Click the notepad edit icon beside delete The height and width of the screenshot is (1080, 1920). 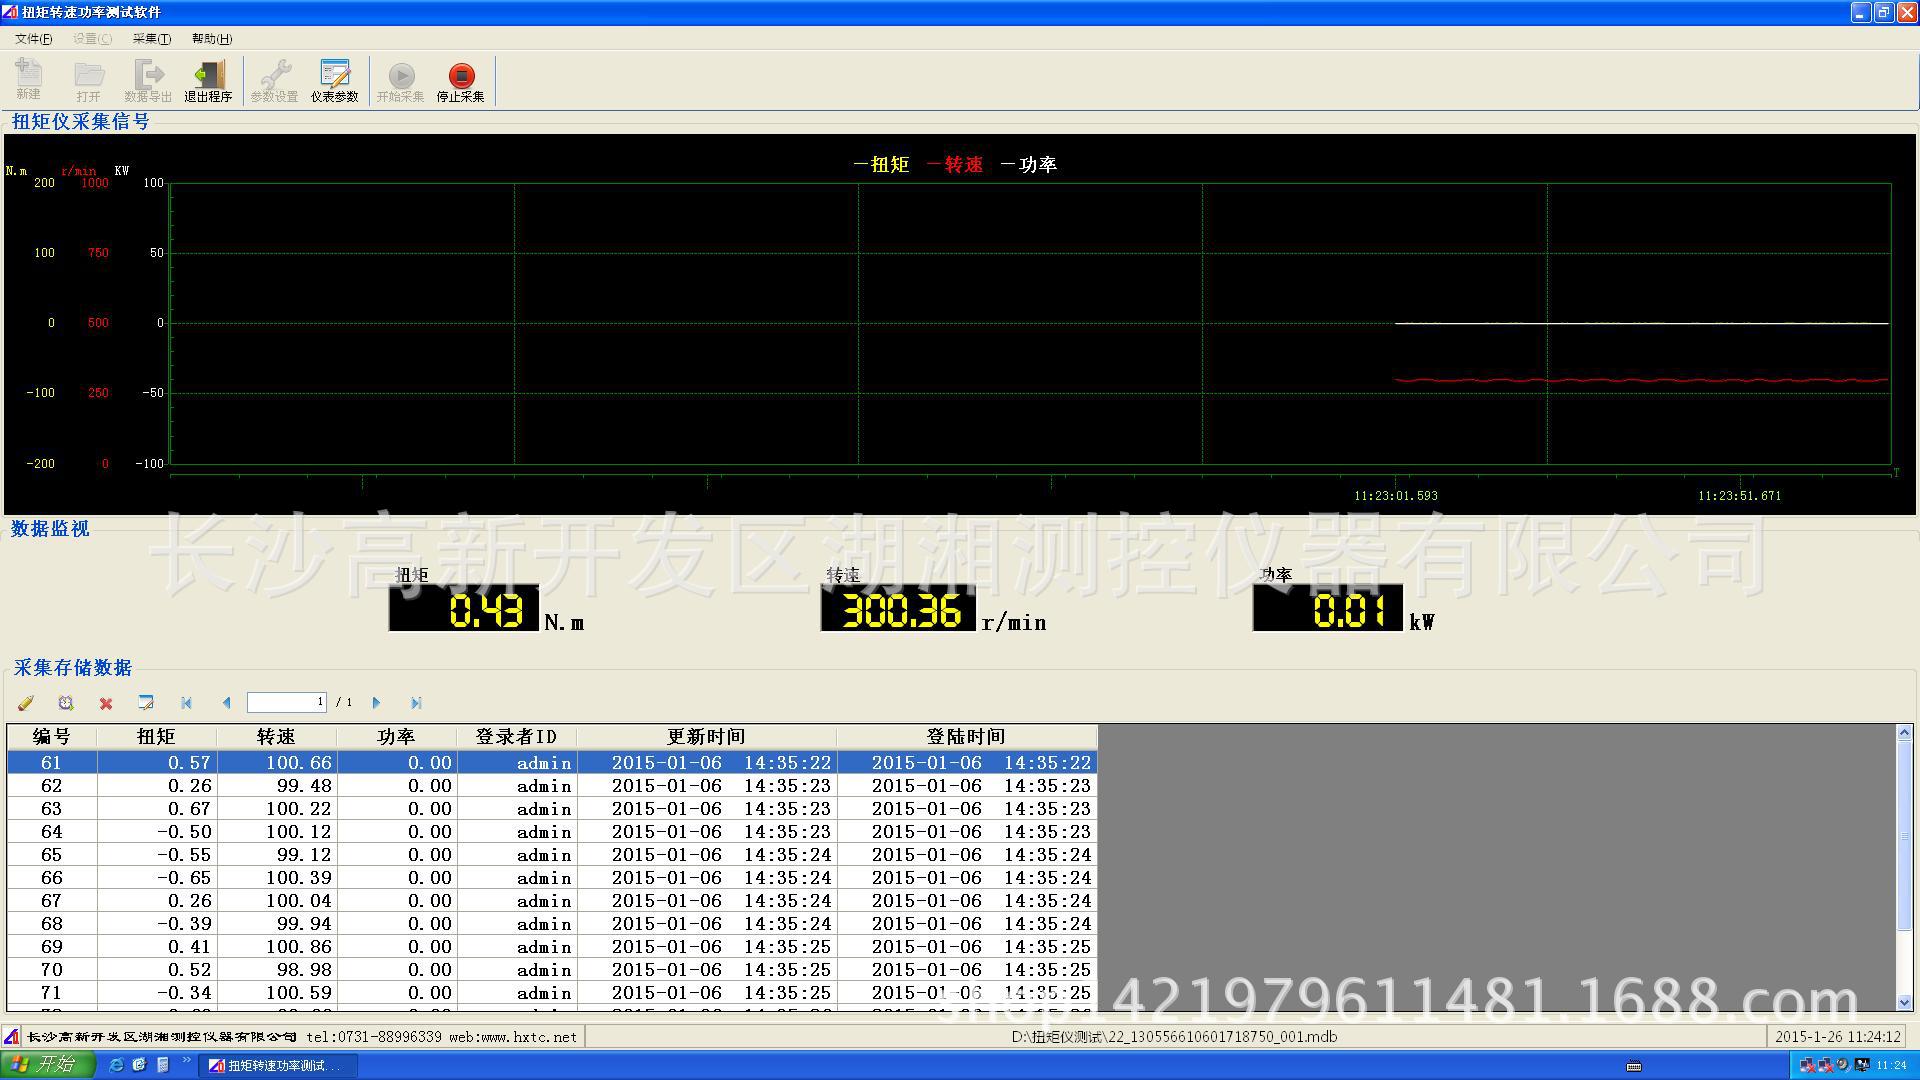[x=146, y=703]
